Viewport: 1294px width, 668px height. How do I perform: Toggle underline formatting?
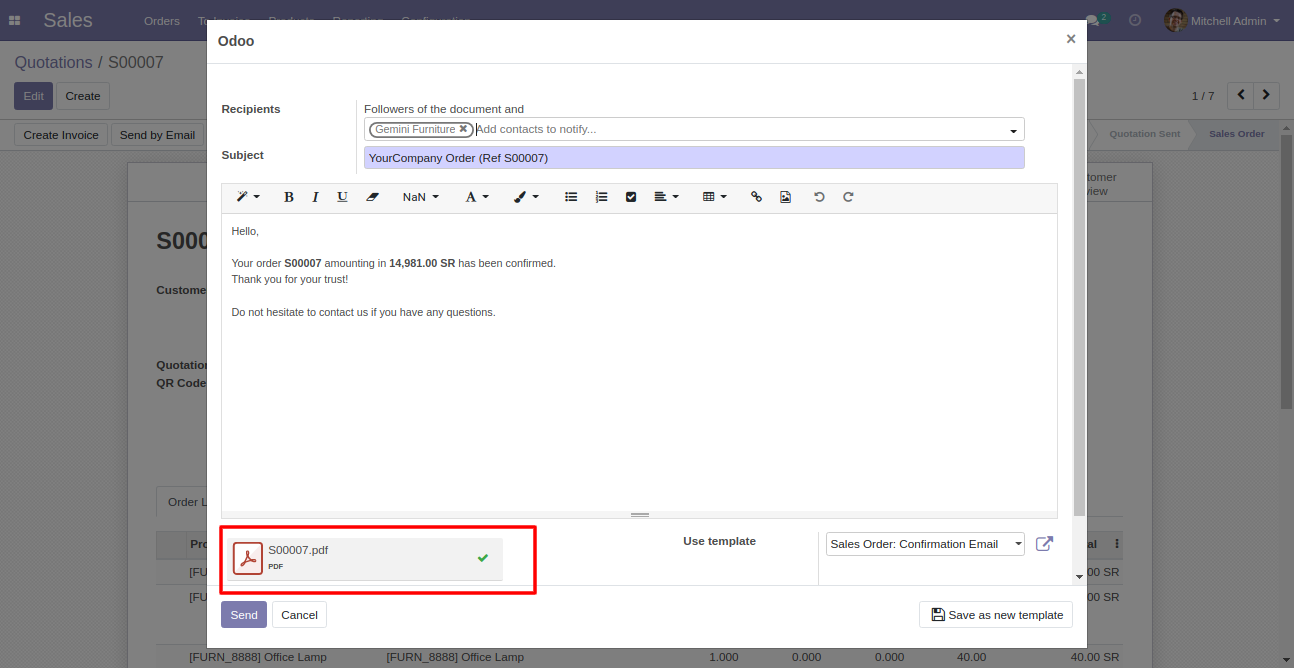click(342, 197)
